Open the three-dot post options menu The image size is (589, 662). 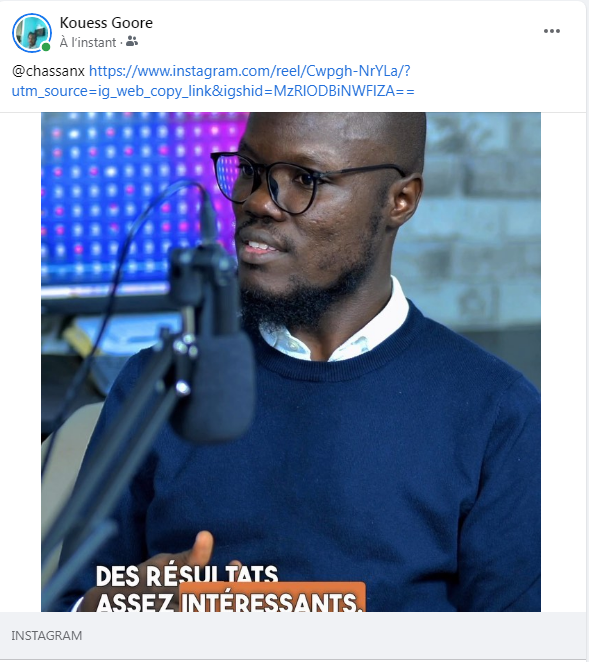click(551, 31)
